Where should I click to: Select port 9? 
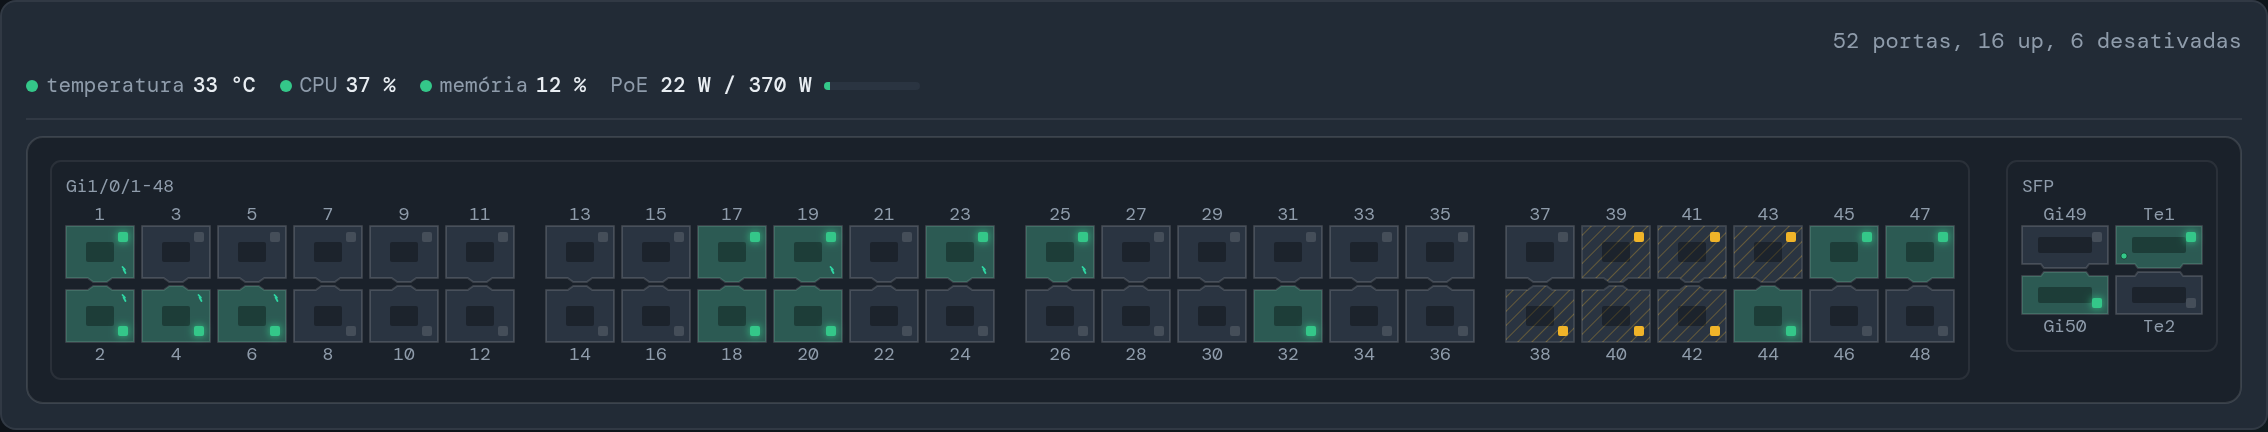coord(404,252)
